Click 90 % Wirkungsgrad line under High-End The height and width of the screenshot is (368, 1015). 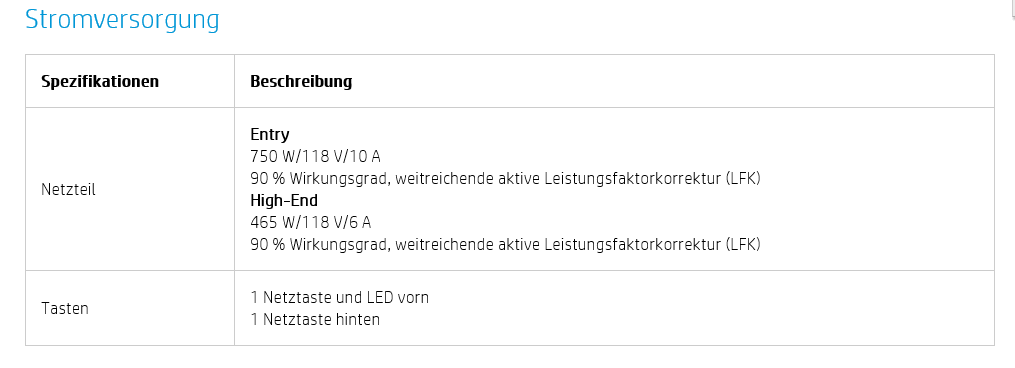point(506,245)
